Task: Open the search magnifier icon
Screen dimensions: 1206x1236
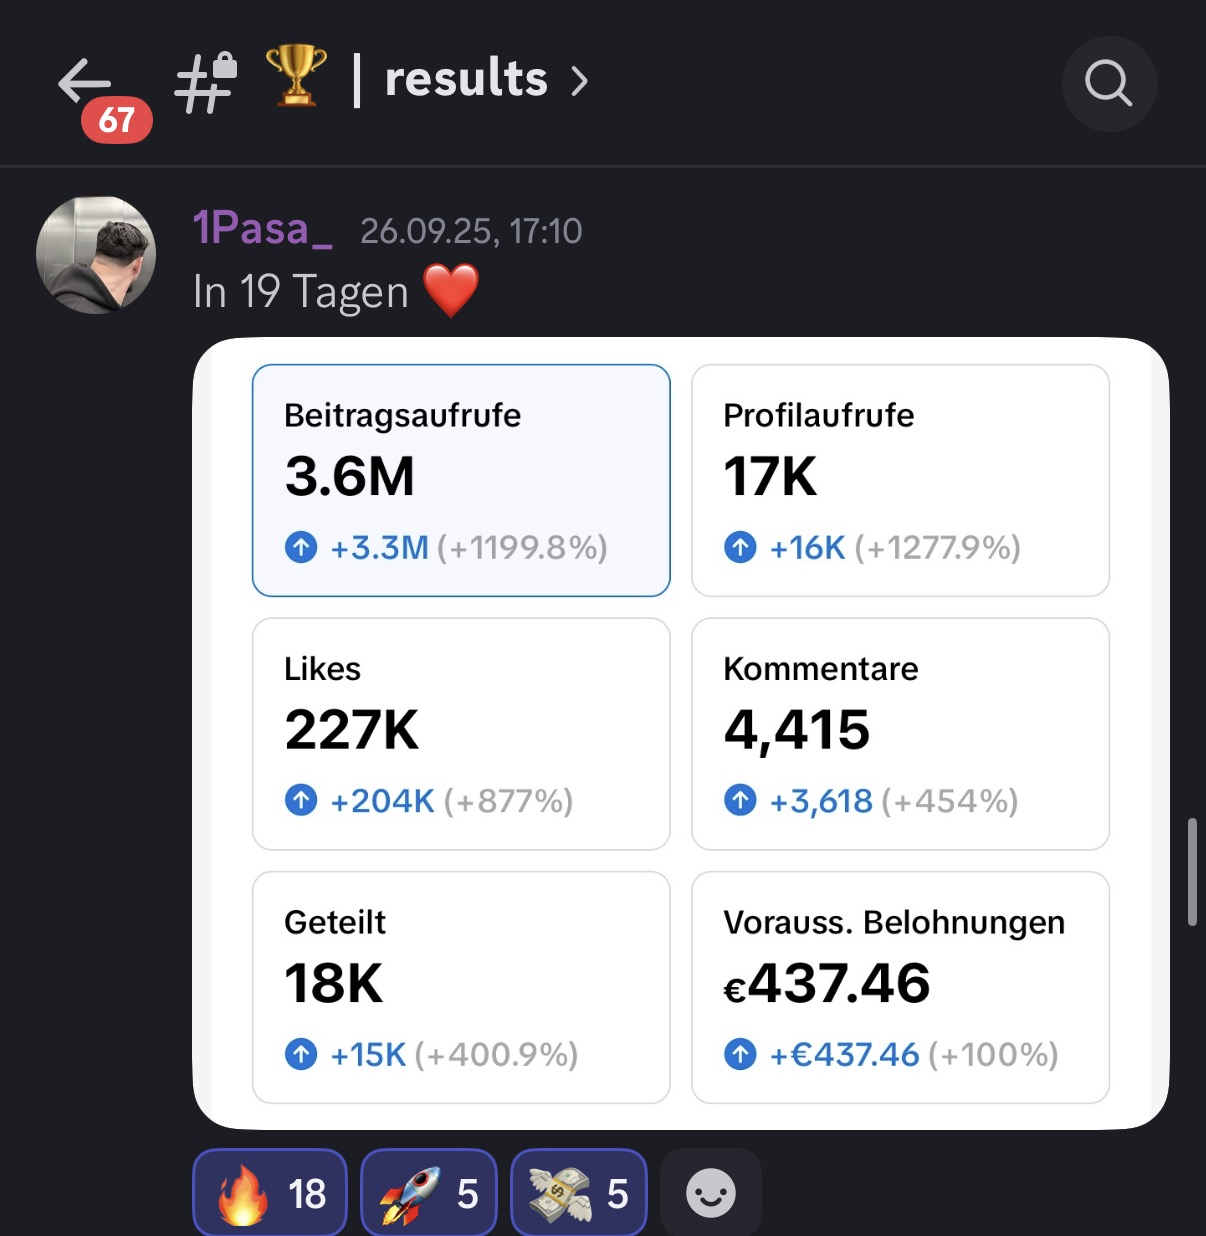Action: coord(1109,84)
